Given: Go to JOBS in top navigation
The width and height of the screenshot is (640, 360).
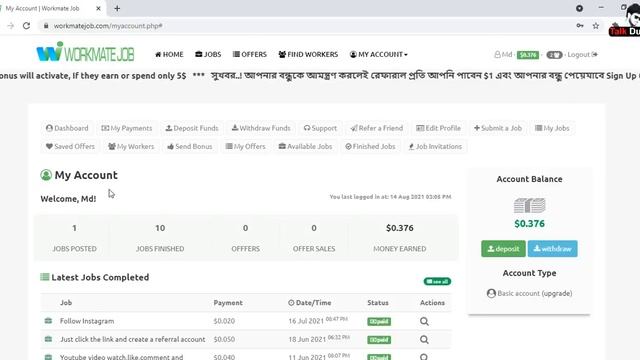Looking at the screenshot, I should [208, 54].
